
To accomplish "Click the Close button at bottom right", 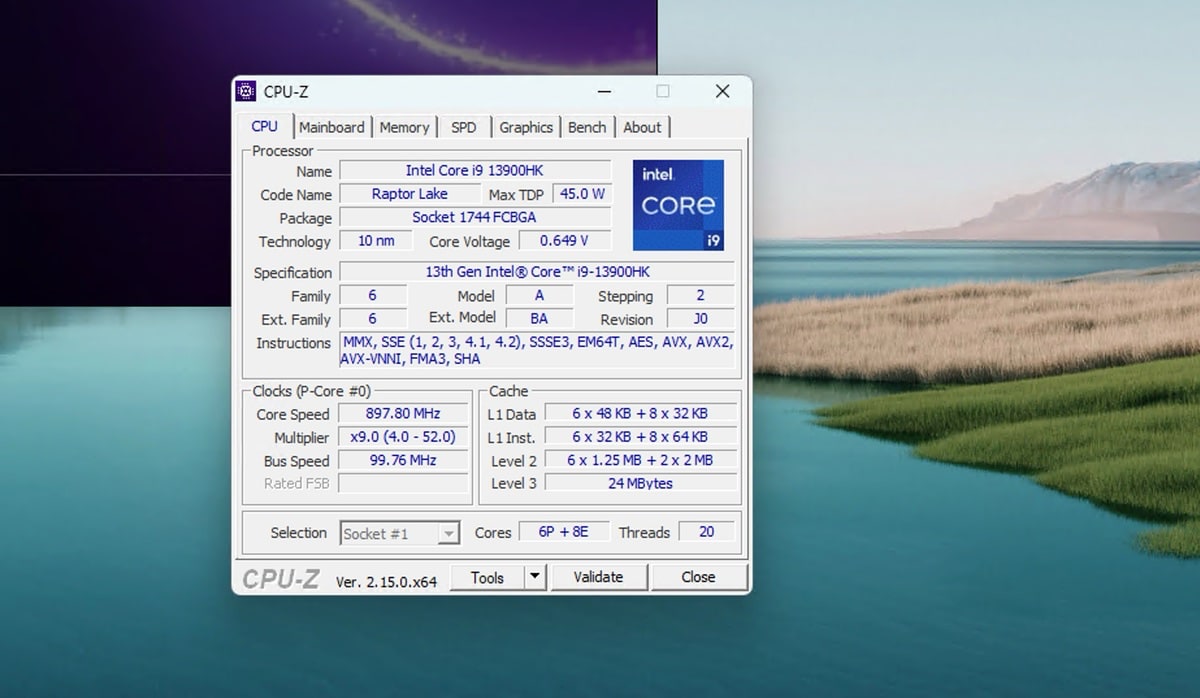I will 698,577.
